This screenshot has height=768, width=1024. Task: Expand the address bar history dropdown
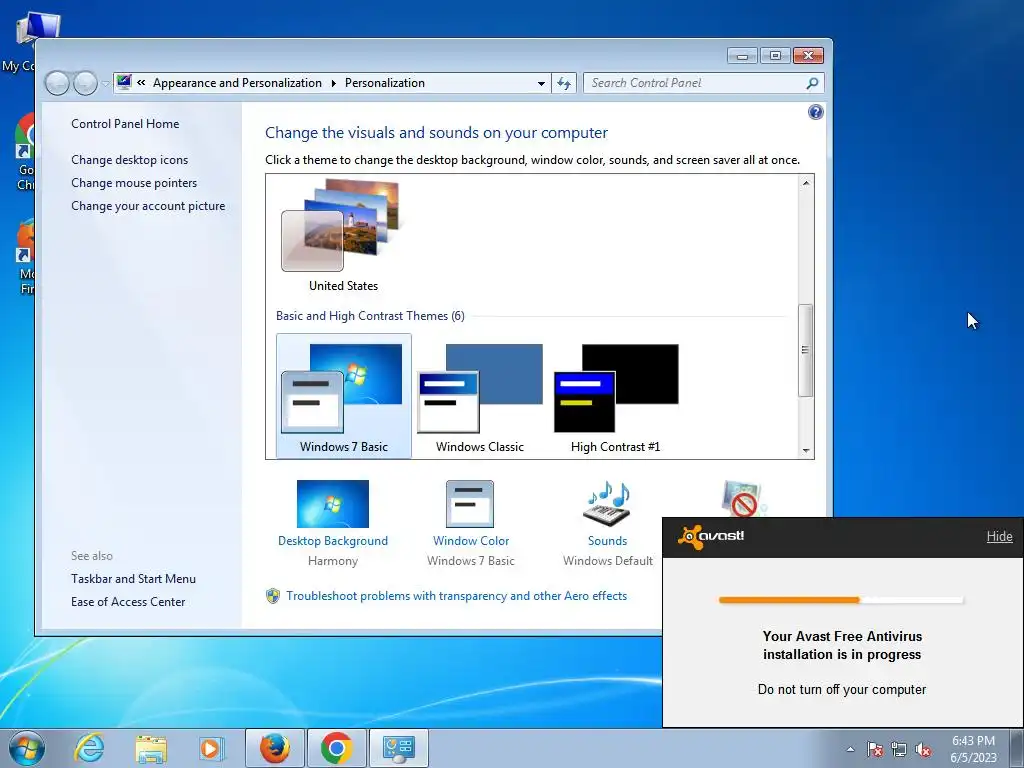pos(541,83)
